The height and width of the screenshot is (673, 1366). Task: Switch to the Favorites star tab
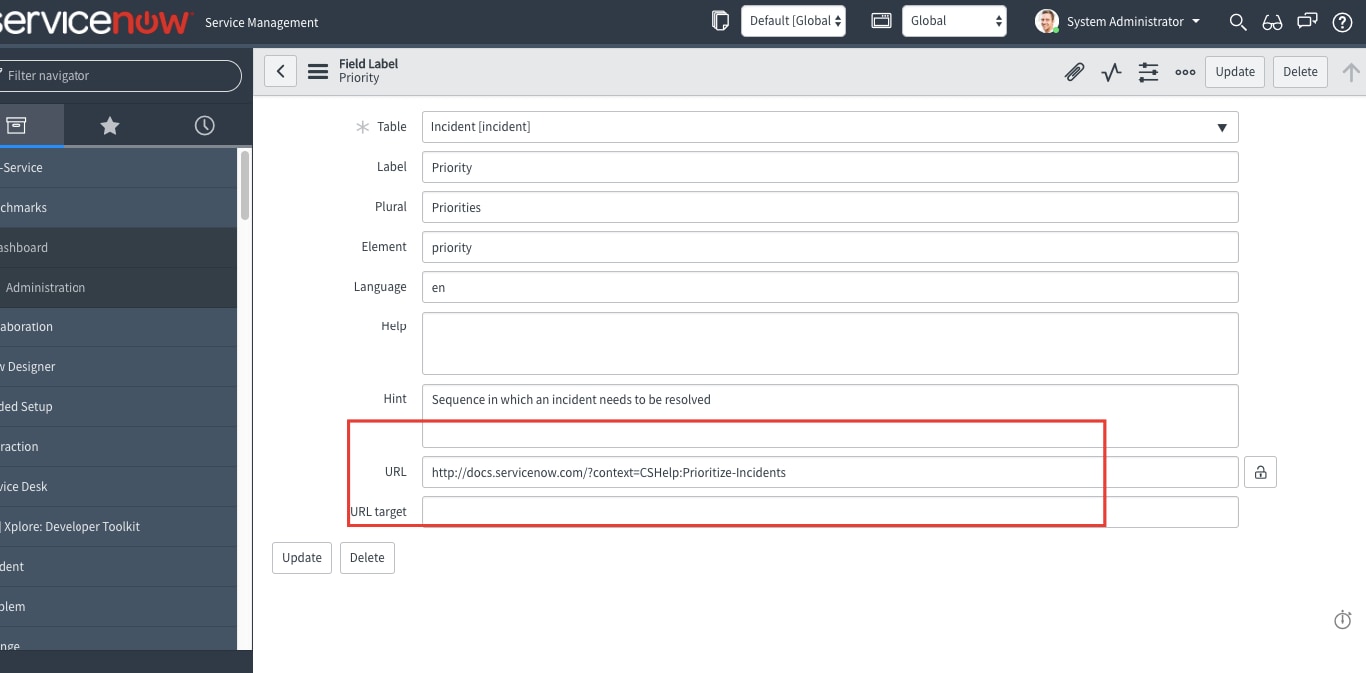pyautogui.click(x=109, y=125)
